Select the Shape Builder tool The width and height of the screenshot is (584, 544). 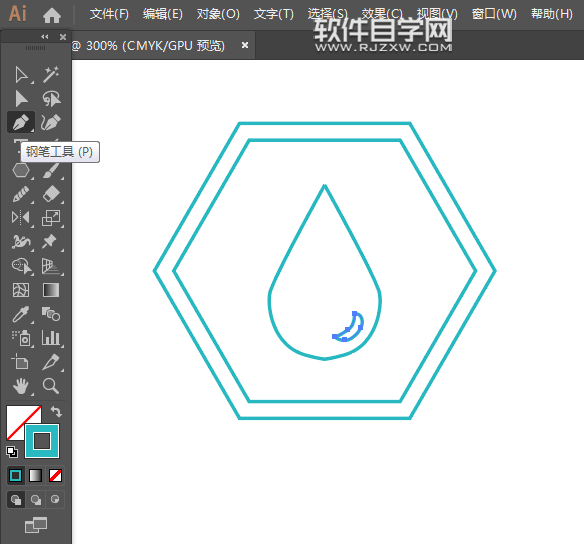pos(22,266)
